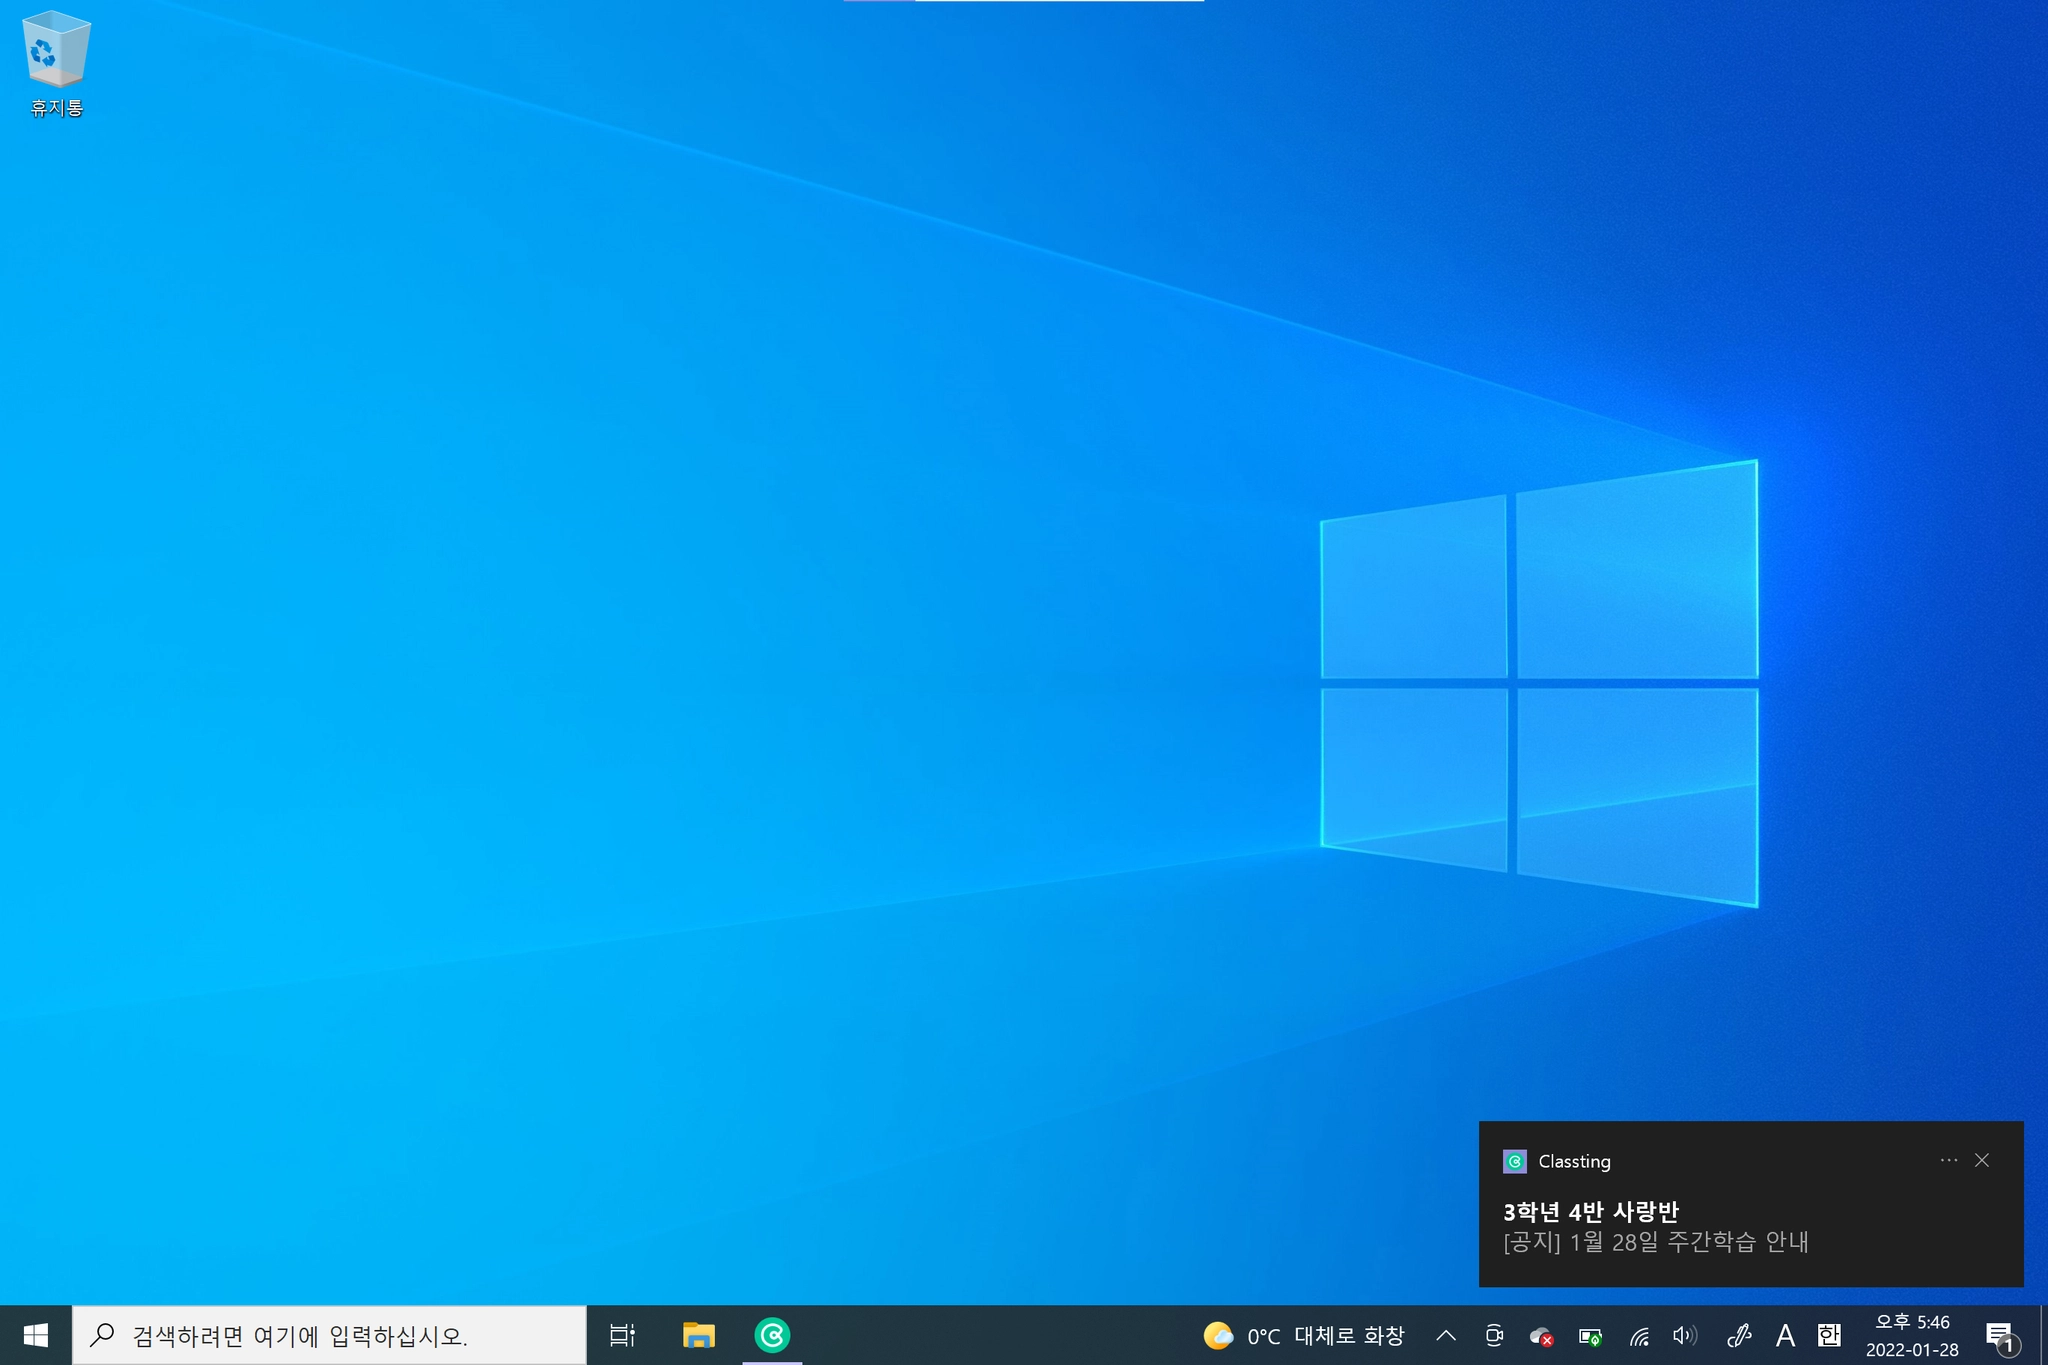Screen dimensions: 2048x1365
Task: Click the Meet Now camera tray icon
Action: pos(1494,1336)
